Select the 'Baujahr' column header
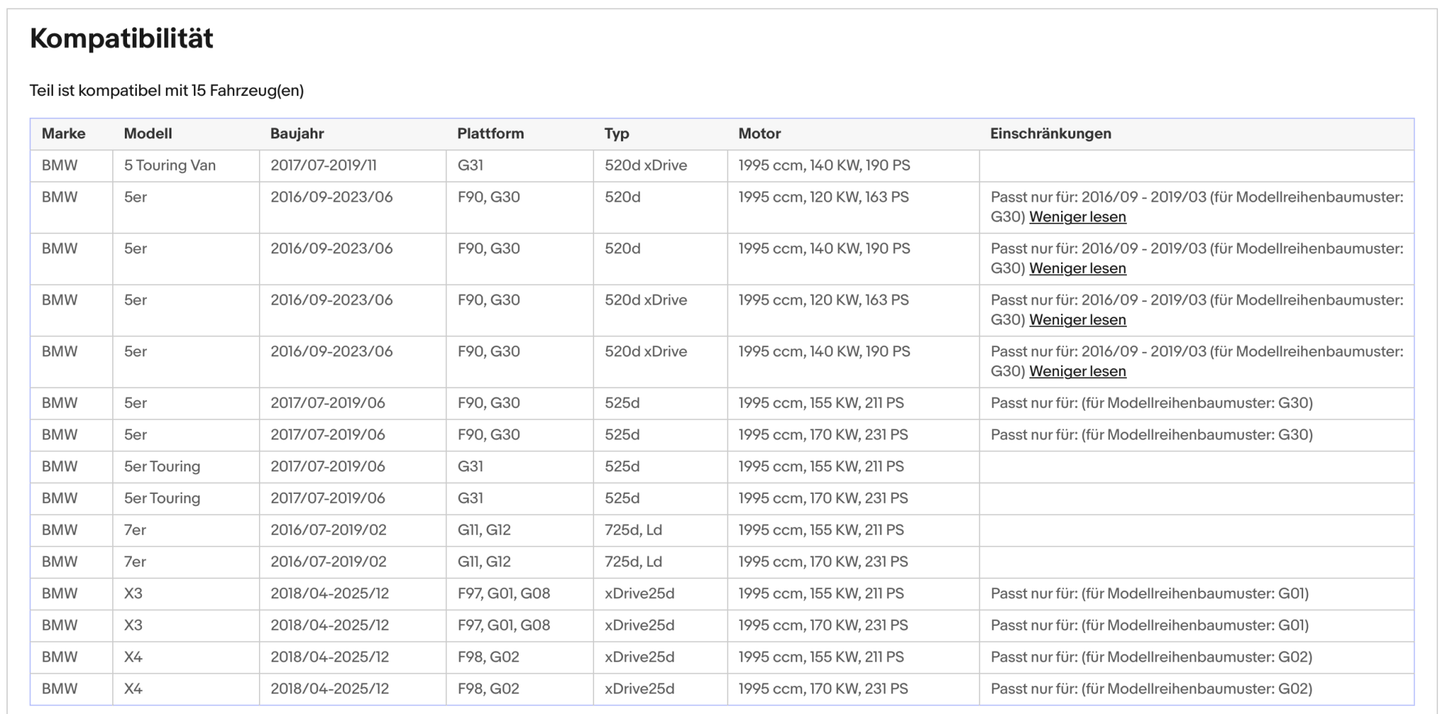This screenshot has width=1445, height=714. point(297,134)
